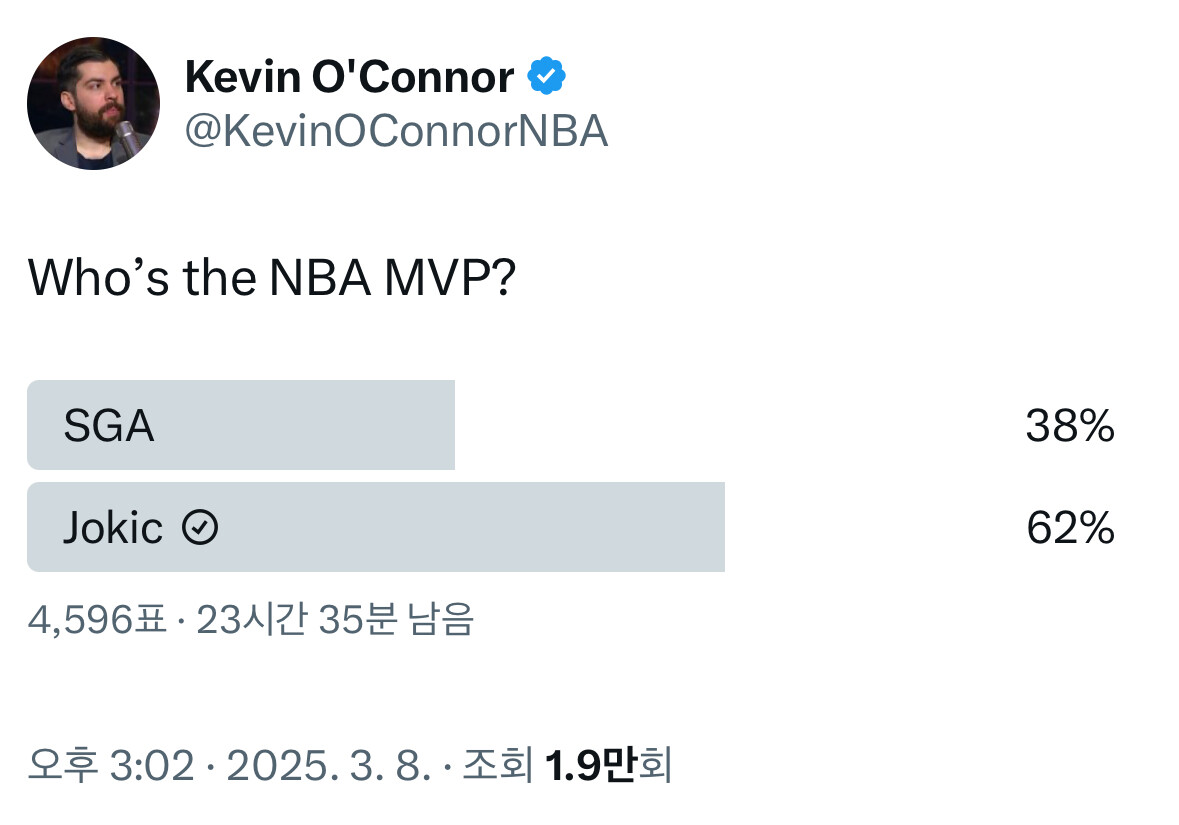
Task: Click the blue verified badge
Action: pos(547,77)
